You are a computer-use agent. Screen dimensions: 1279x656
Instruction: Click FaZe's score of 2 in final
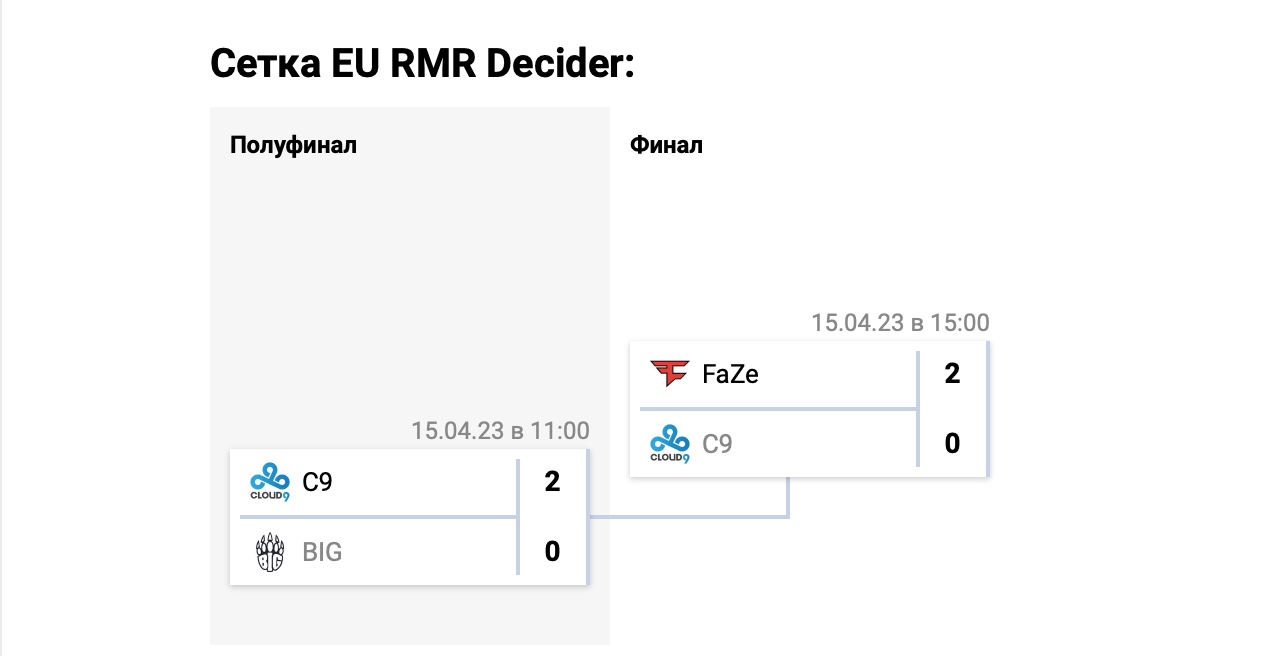tap(952, 374)
